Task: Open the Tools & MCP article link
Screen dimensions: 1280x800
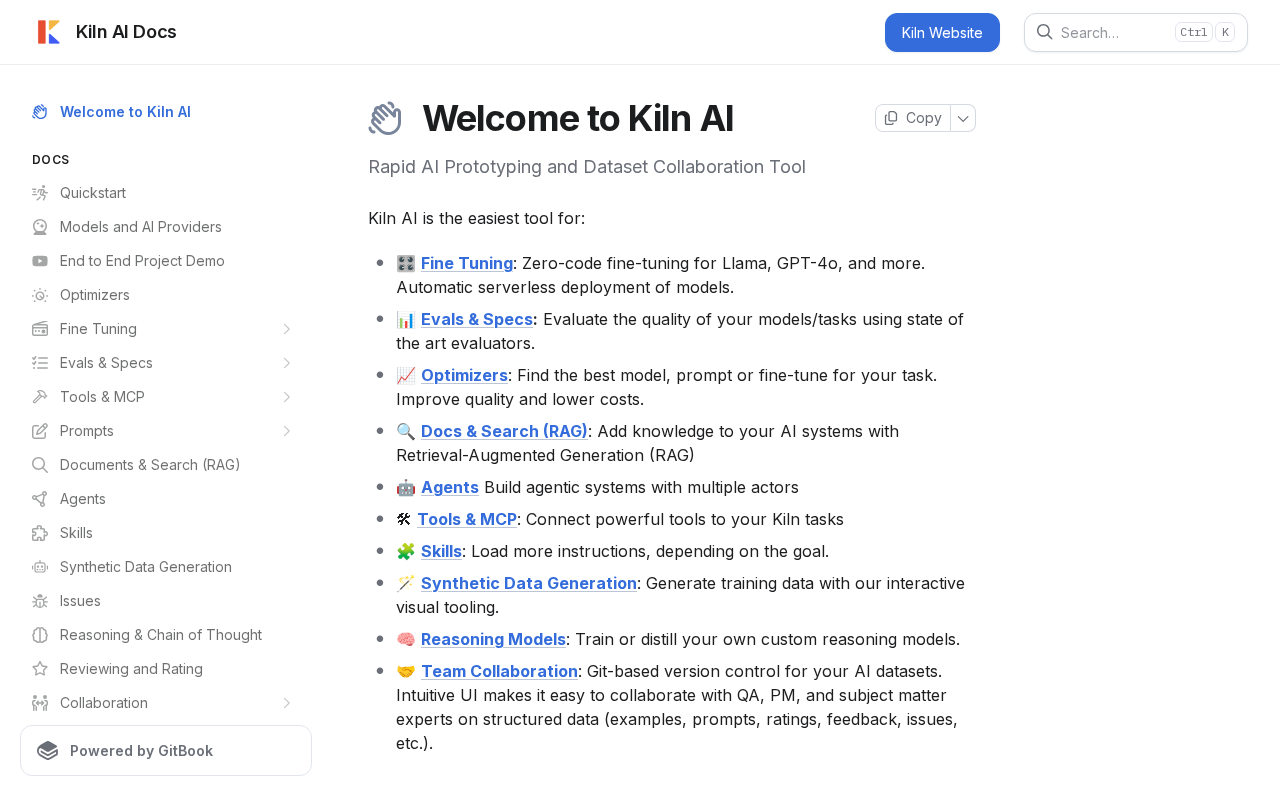Action: click(467, 519)
